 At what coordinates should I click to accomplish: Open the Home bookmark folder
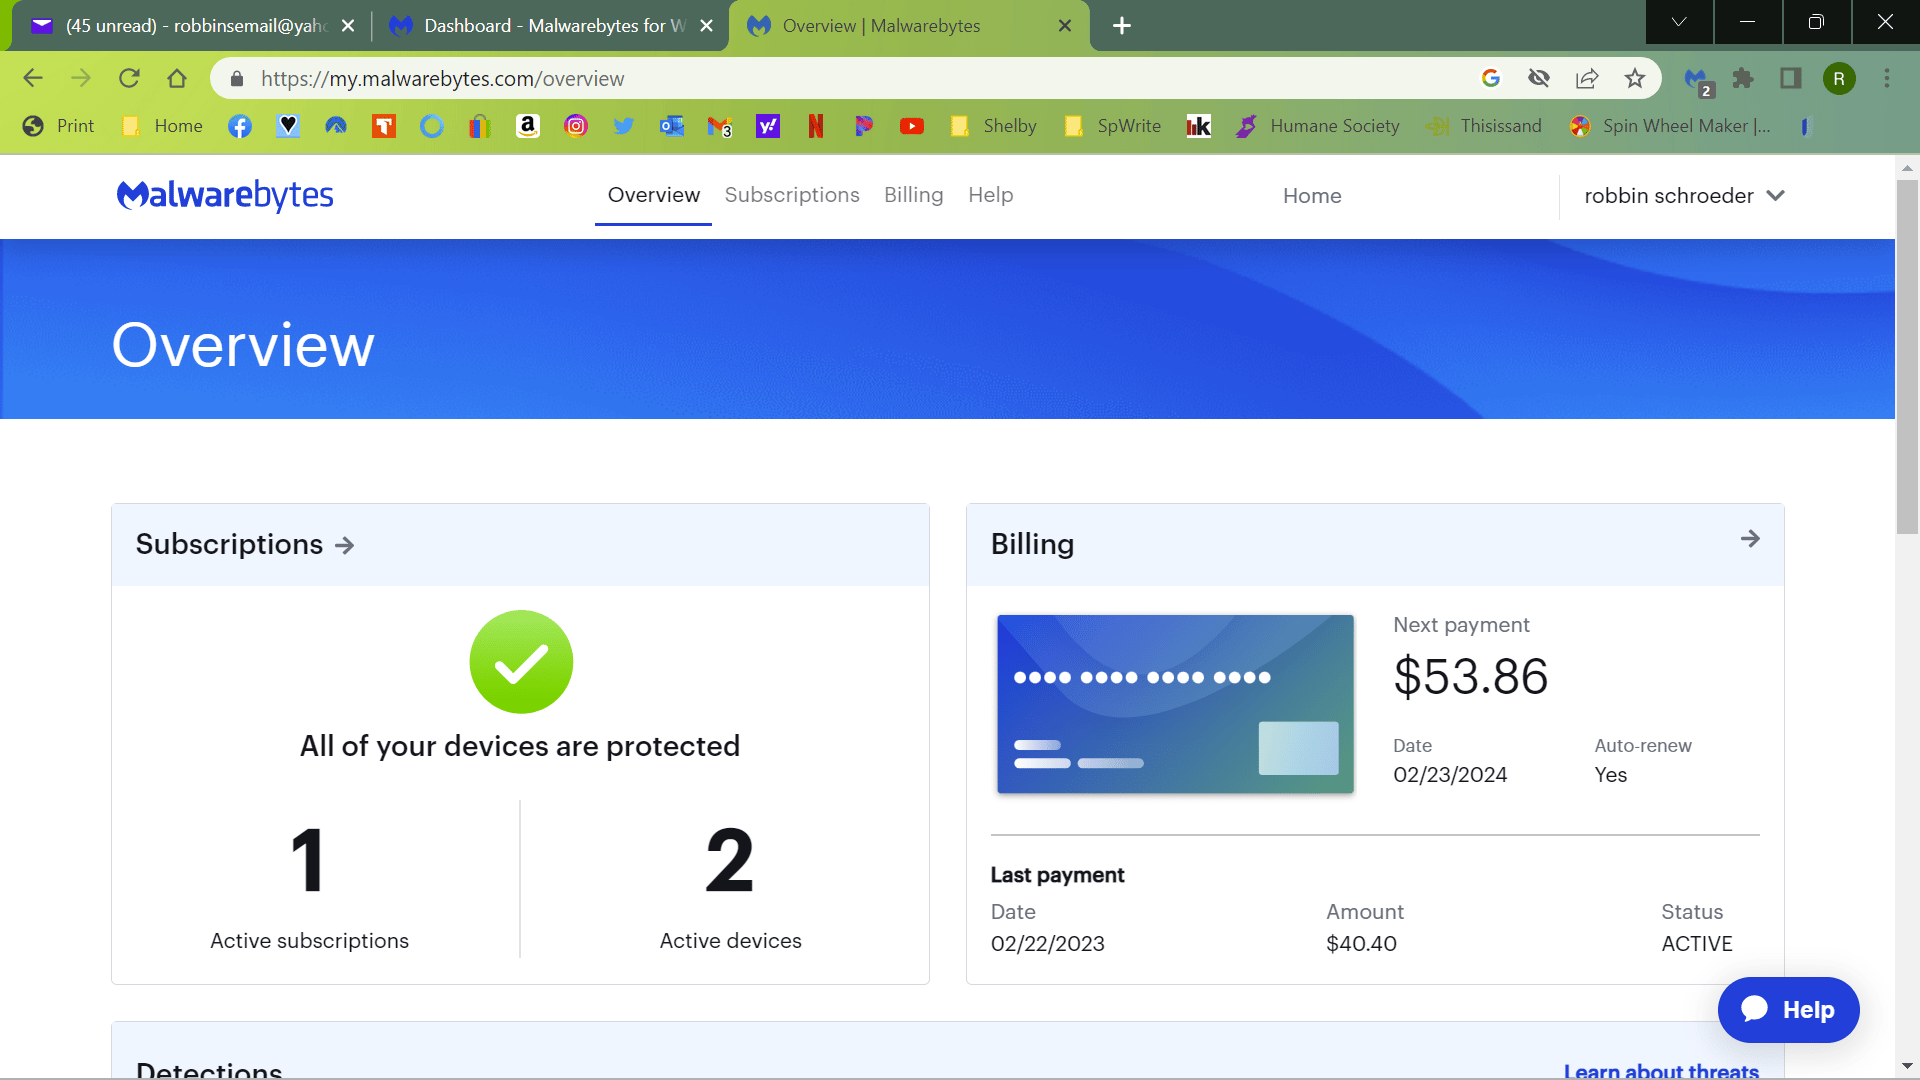162,126
